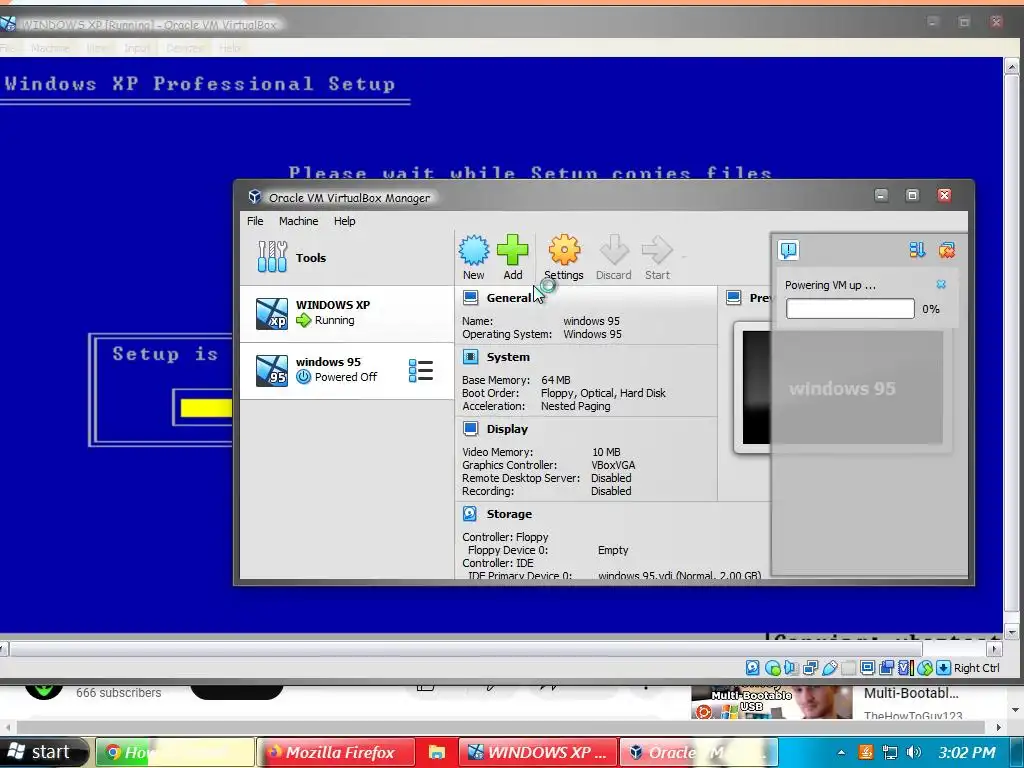Click the network tray icon

889,752
